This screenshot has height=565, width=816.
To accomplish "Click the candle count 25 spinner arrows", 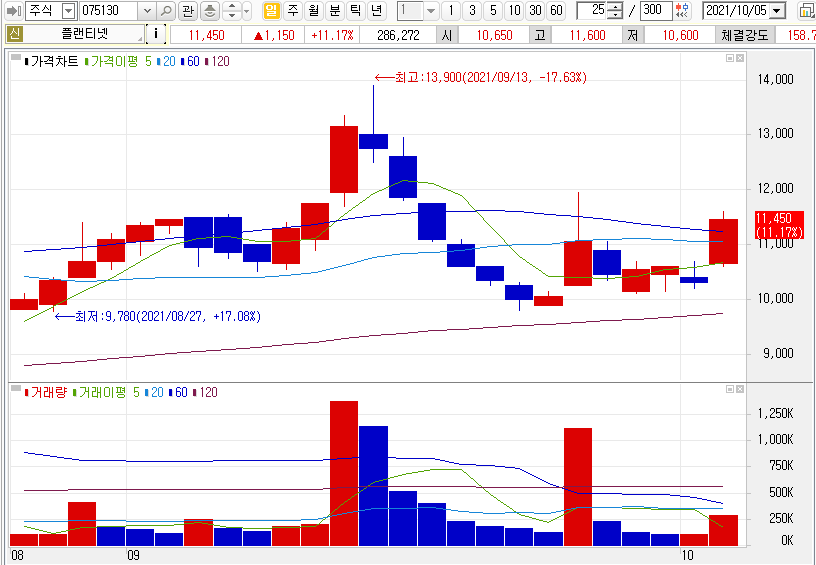I will tap(615, 10).
